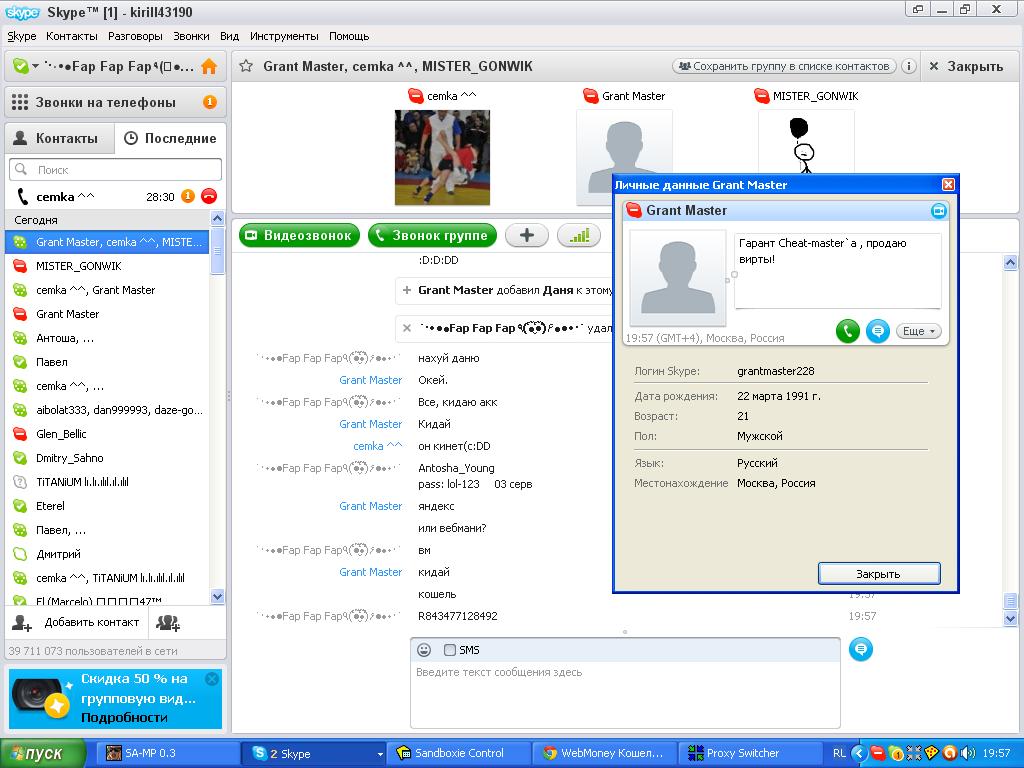Open the Помощь menu
The image size is (1024, 768).
point(349,36)
